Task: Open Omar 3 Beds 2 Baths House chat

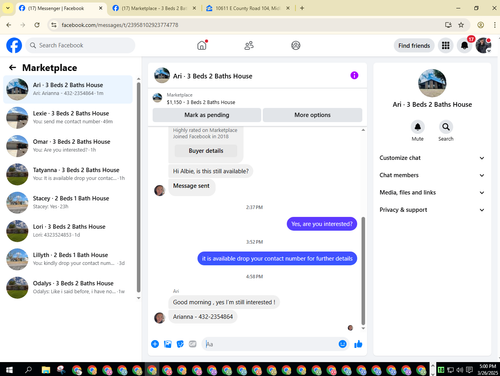Action: (x=68, y=146)
